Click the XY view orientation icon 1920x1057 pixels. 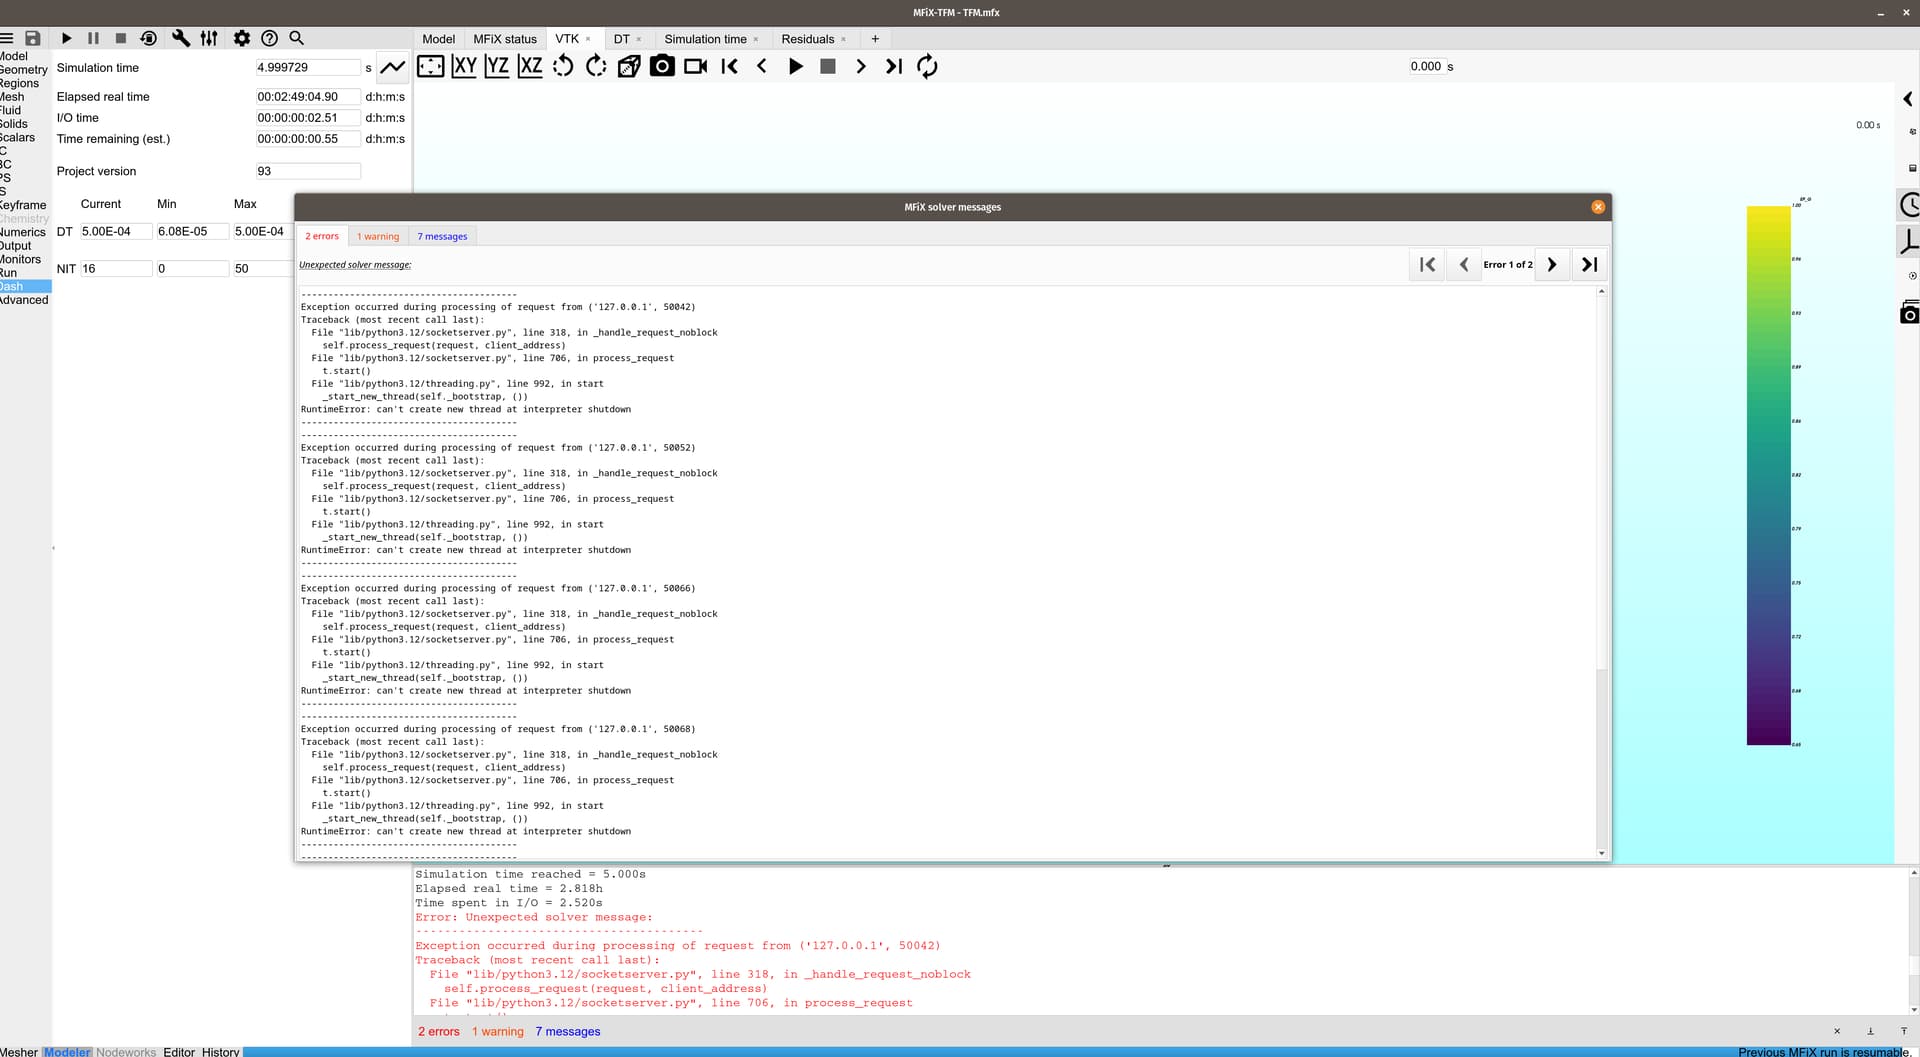tap(464, 66)
